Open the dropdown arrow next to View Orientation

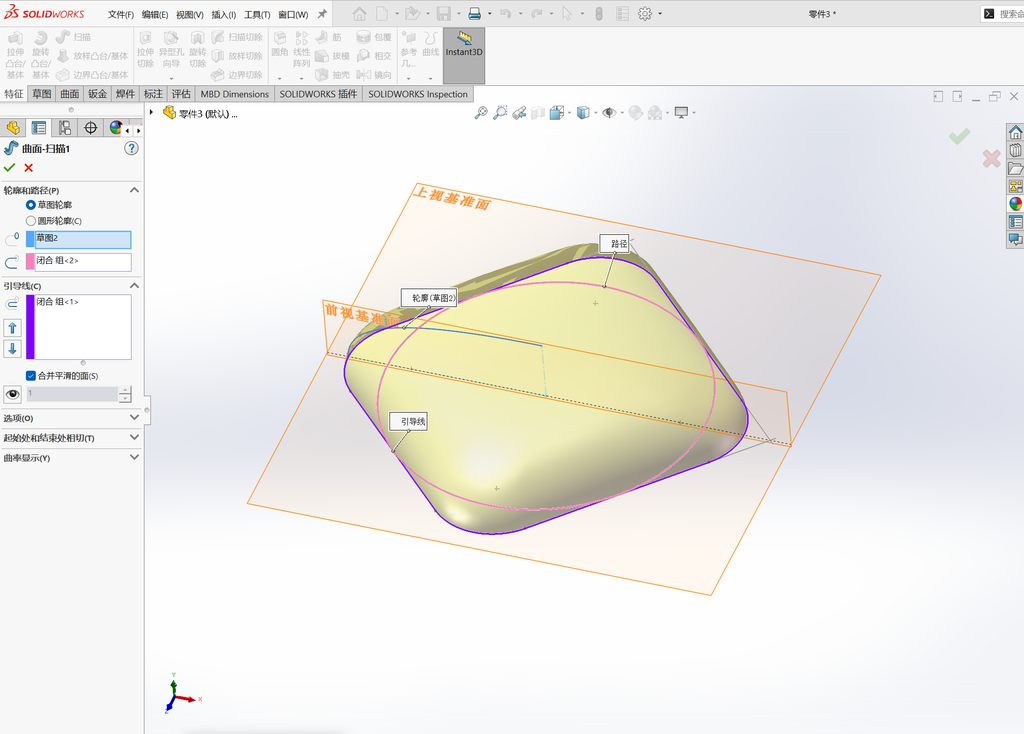click(x=569, y=113)
